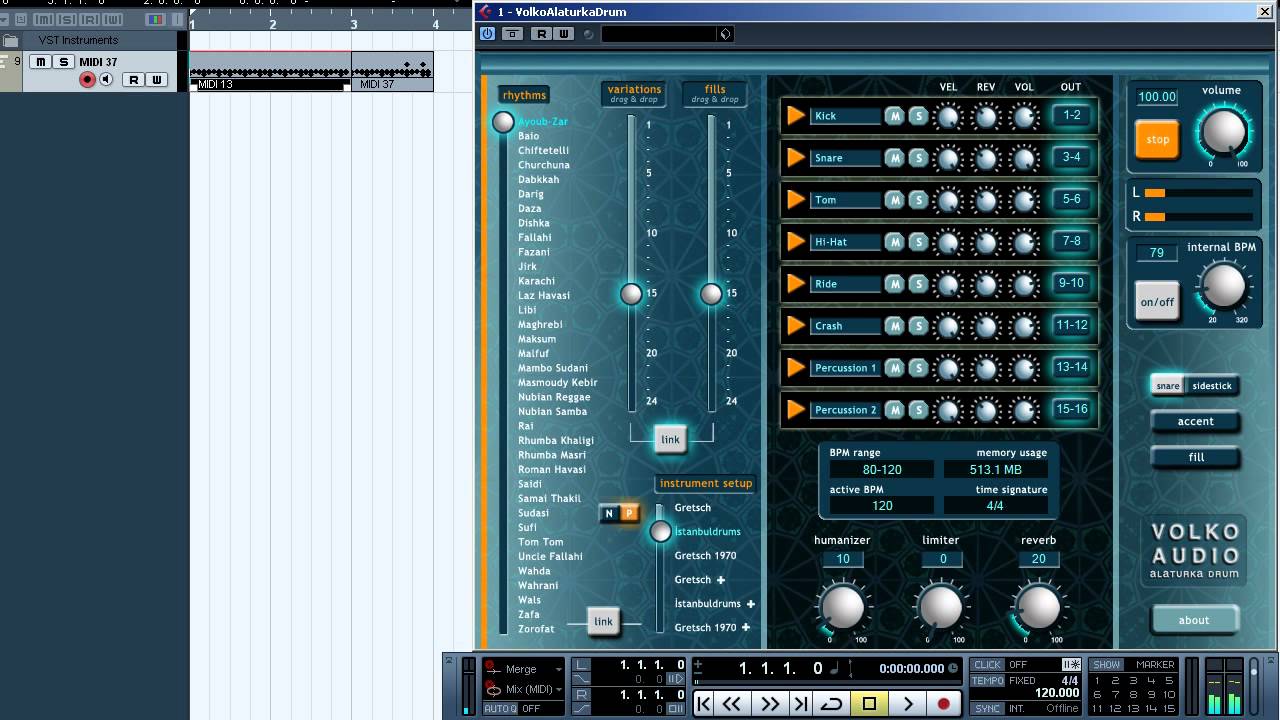This screenshot has height=720, width=1280.
Task: Toggle the transport cycle loop button
Action: tap(831, 704)
